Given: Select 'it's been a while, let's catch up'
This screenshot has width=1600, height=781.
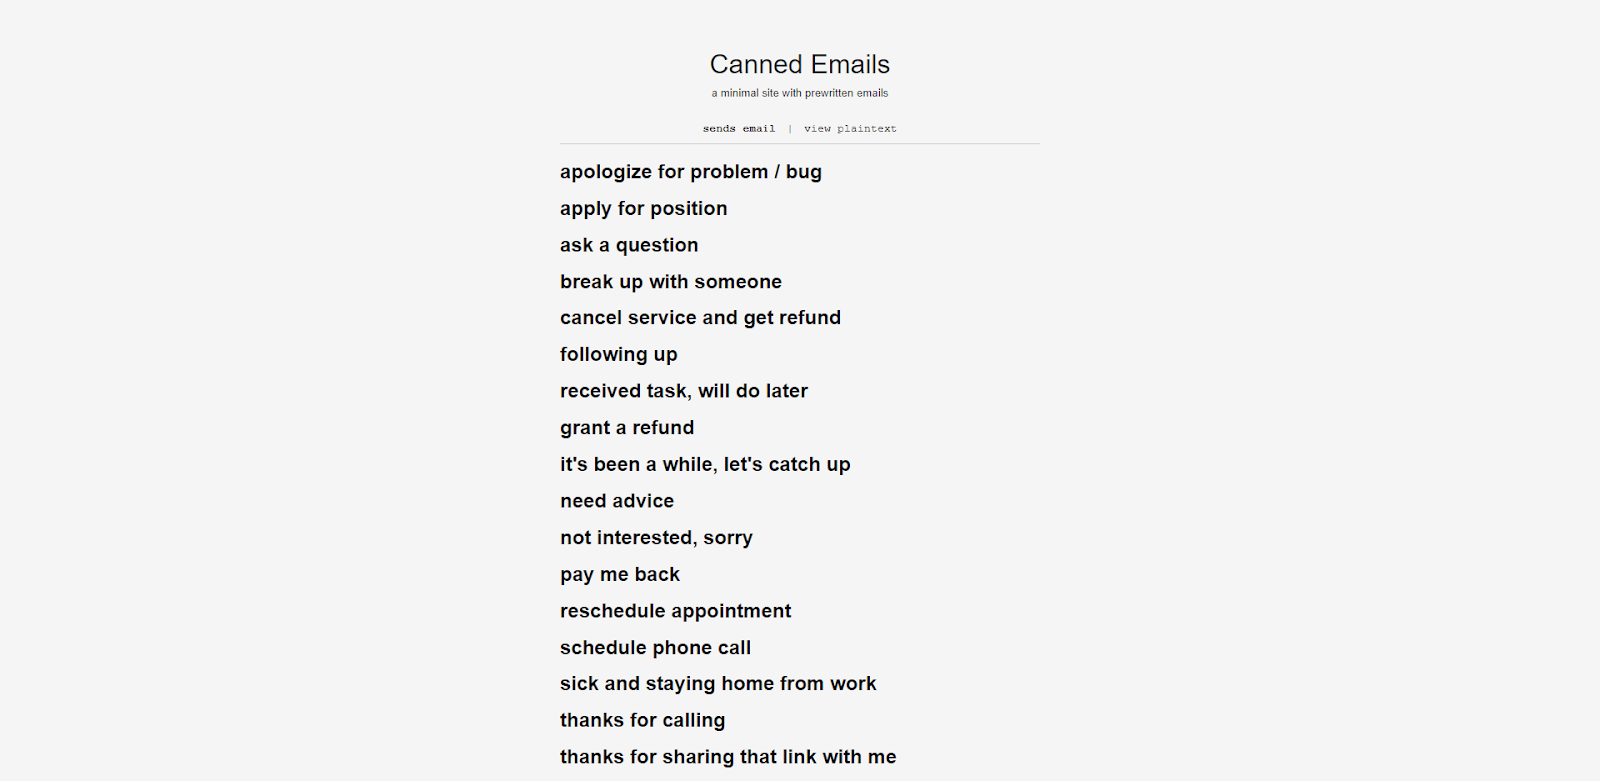Looking at the screenshot, I should [705, 465].
